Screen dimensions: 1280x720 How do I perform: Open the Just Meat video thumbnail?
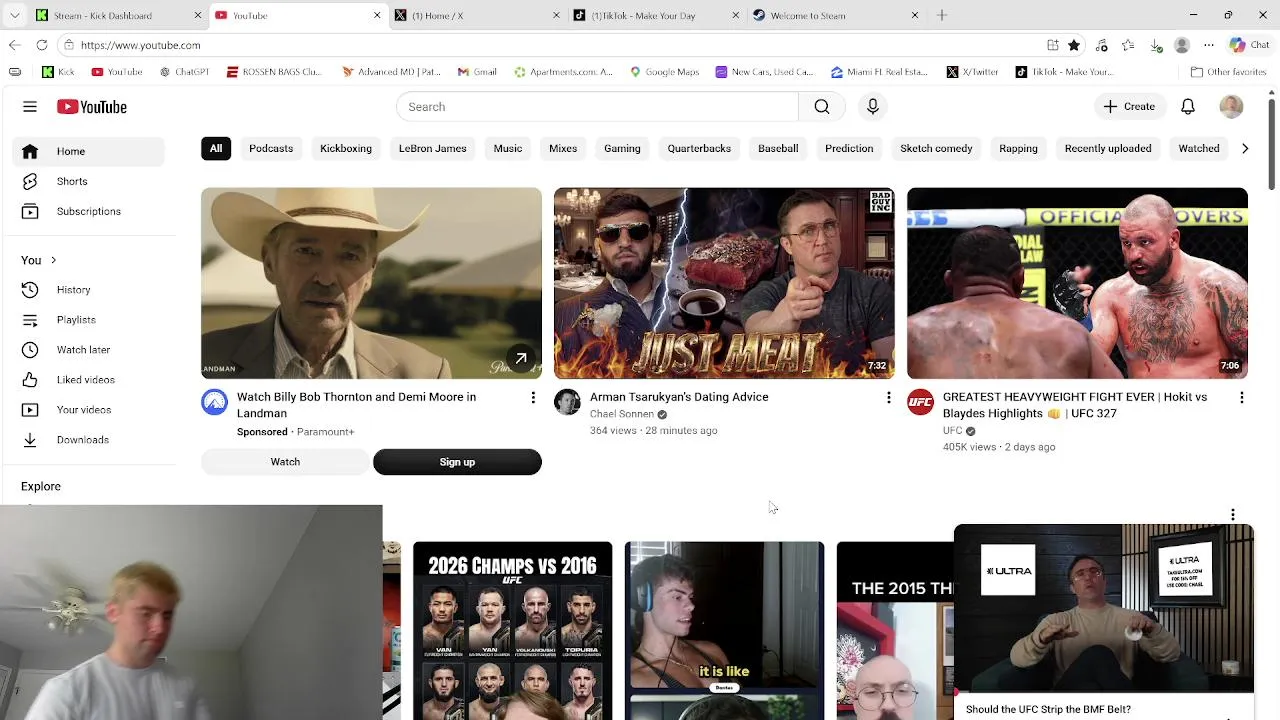point(724,283)
